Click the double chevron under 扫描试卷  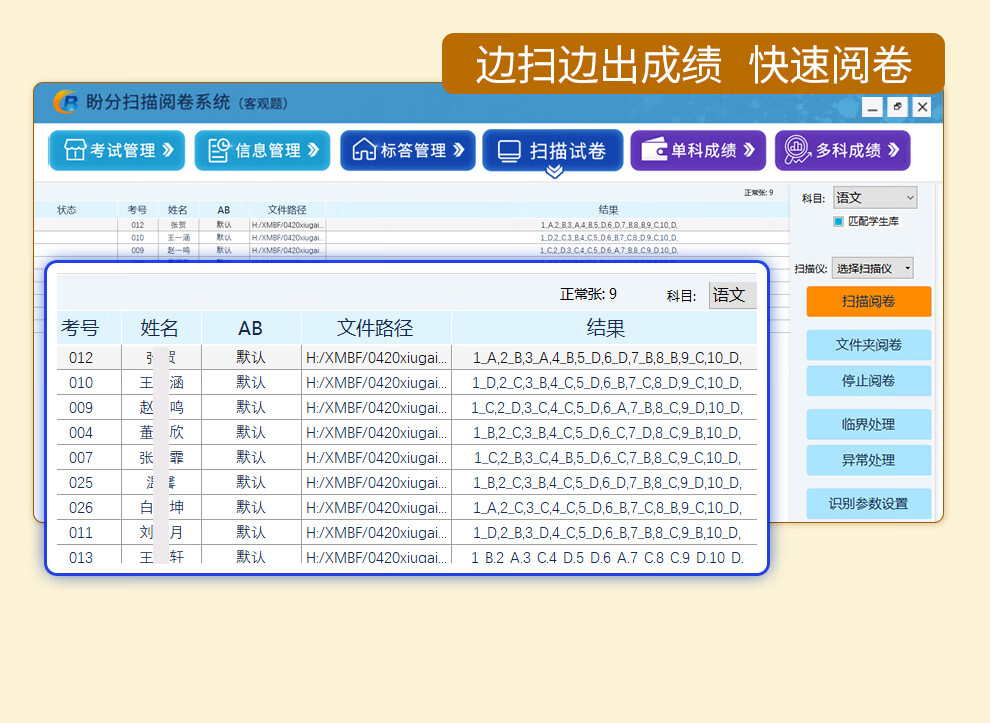(554, 172)
